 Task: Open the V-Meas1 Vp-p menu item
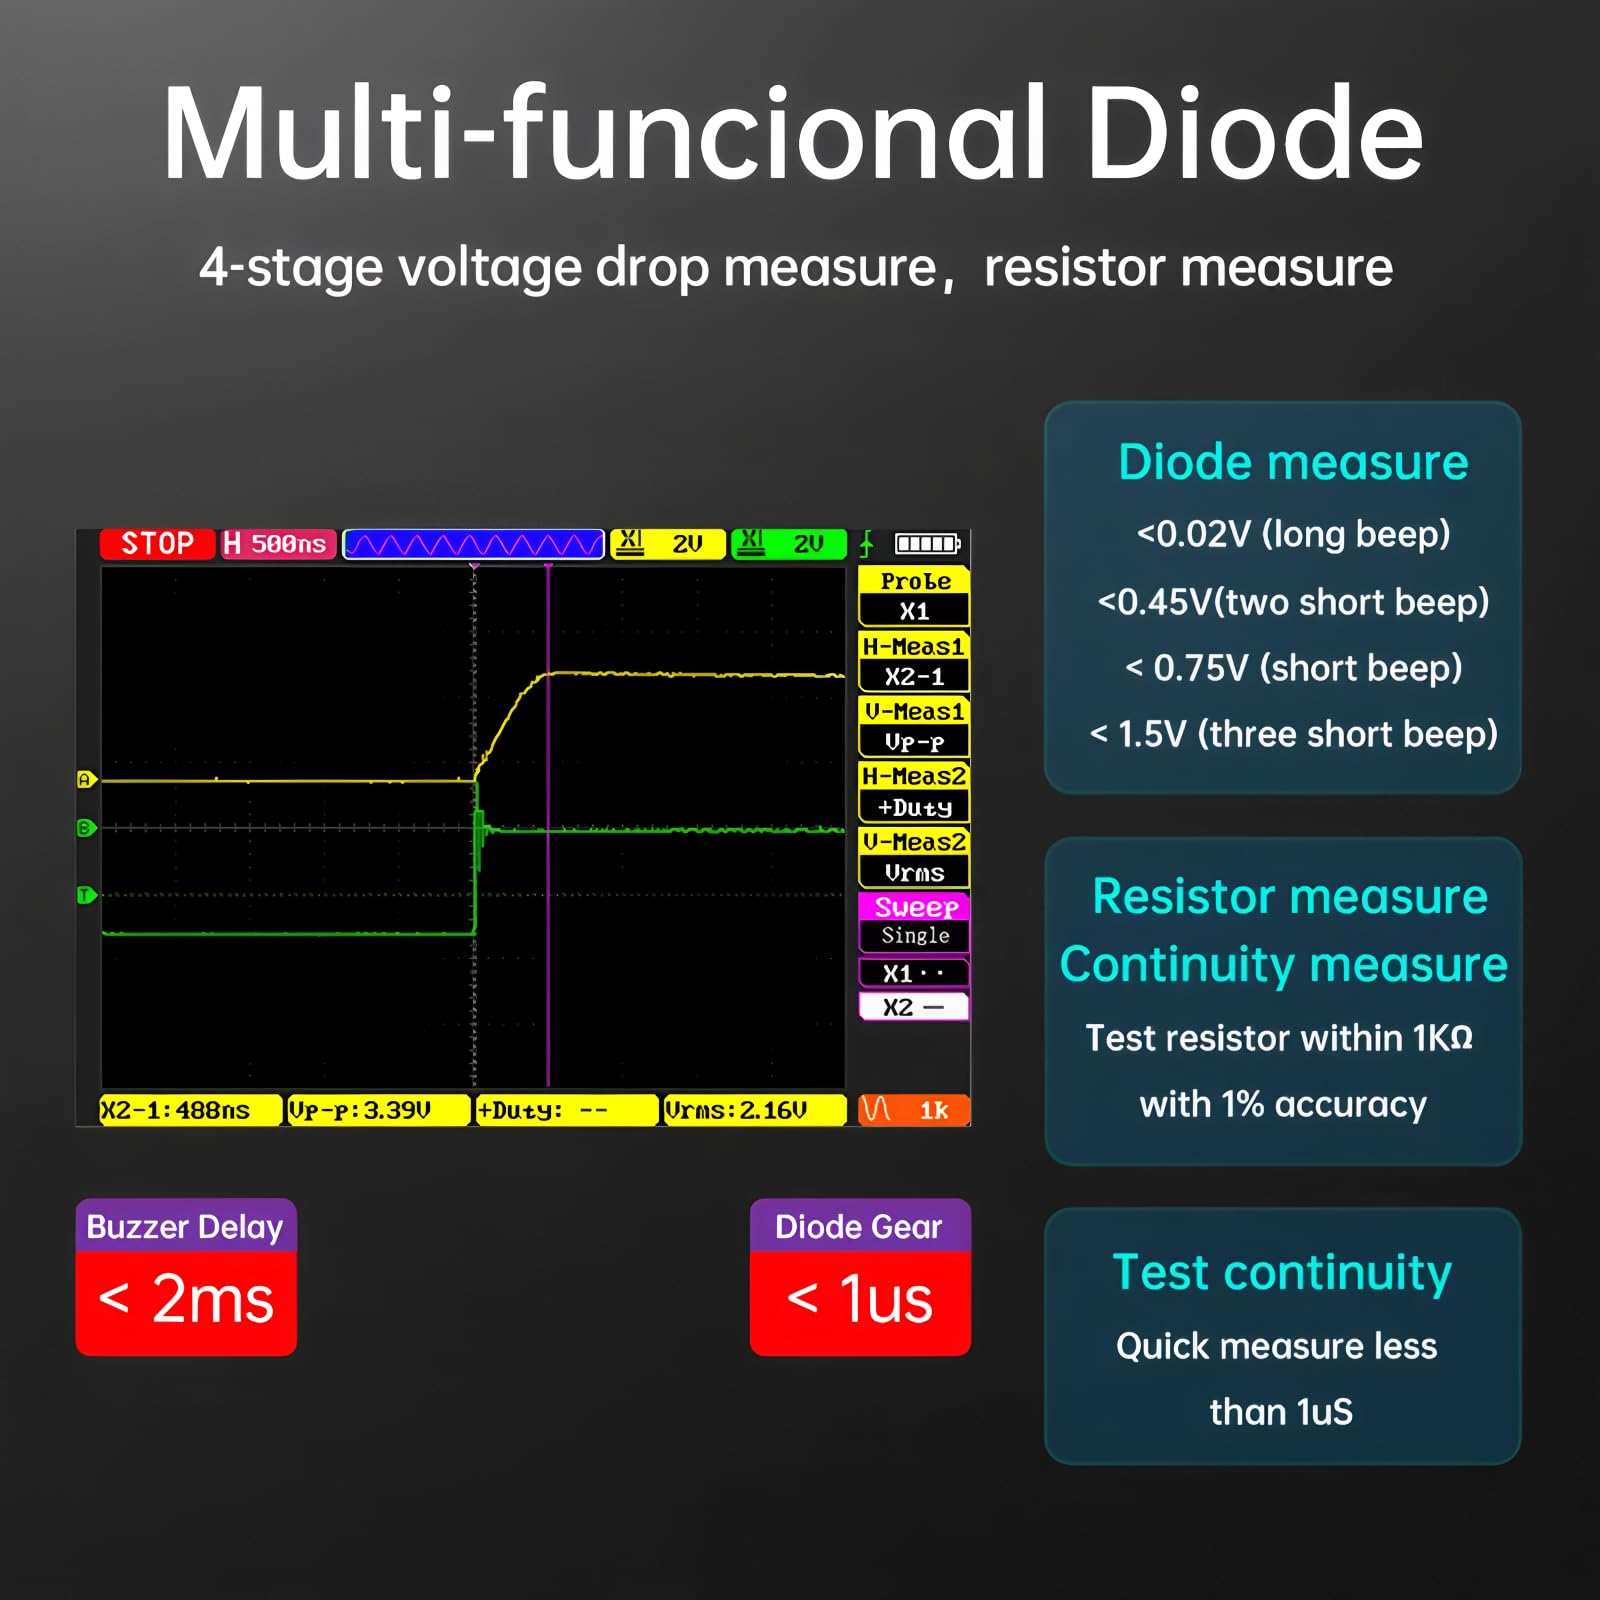914,726
